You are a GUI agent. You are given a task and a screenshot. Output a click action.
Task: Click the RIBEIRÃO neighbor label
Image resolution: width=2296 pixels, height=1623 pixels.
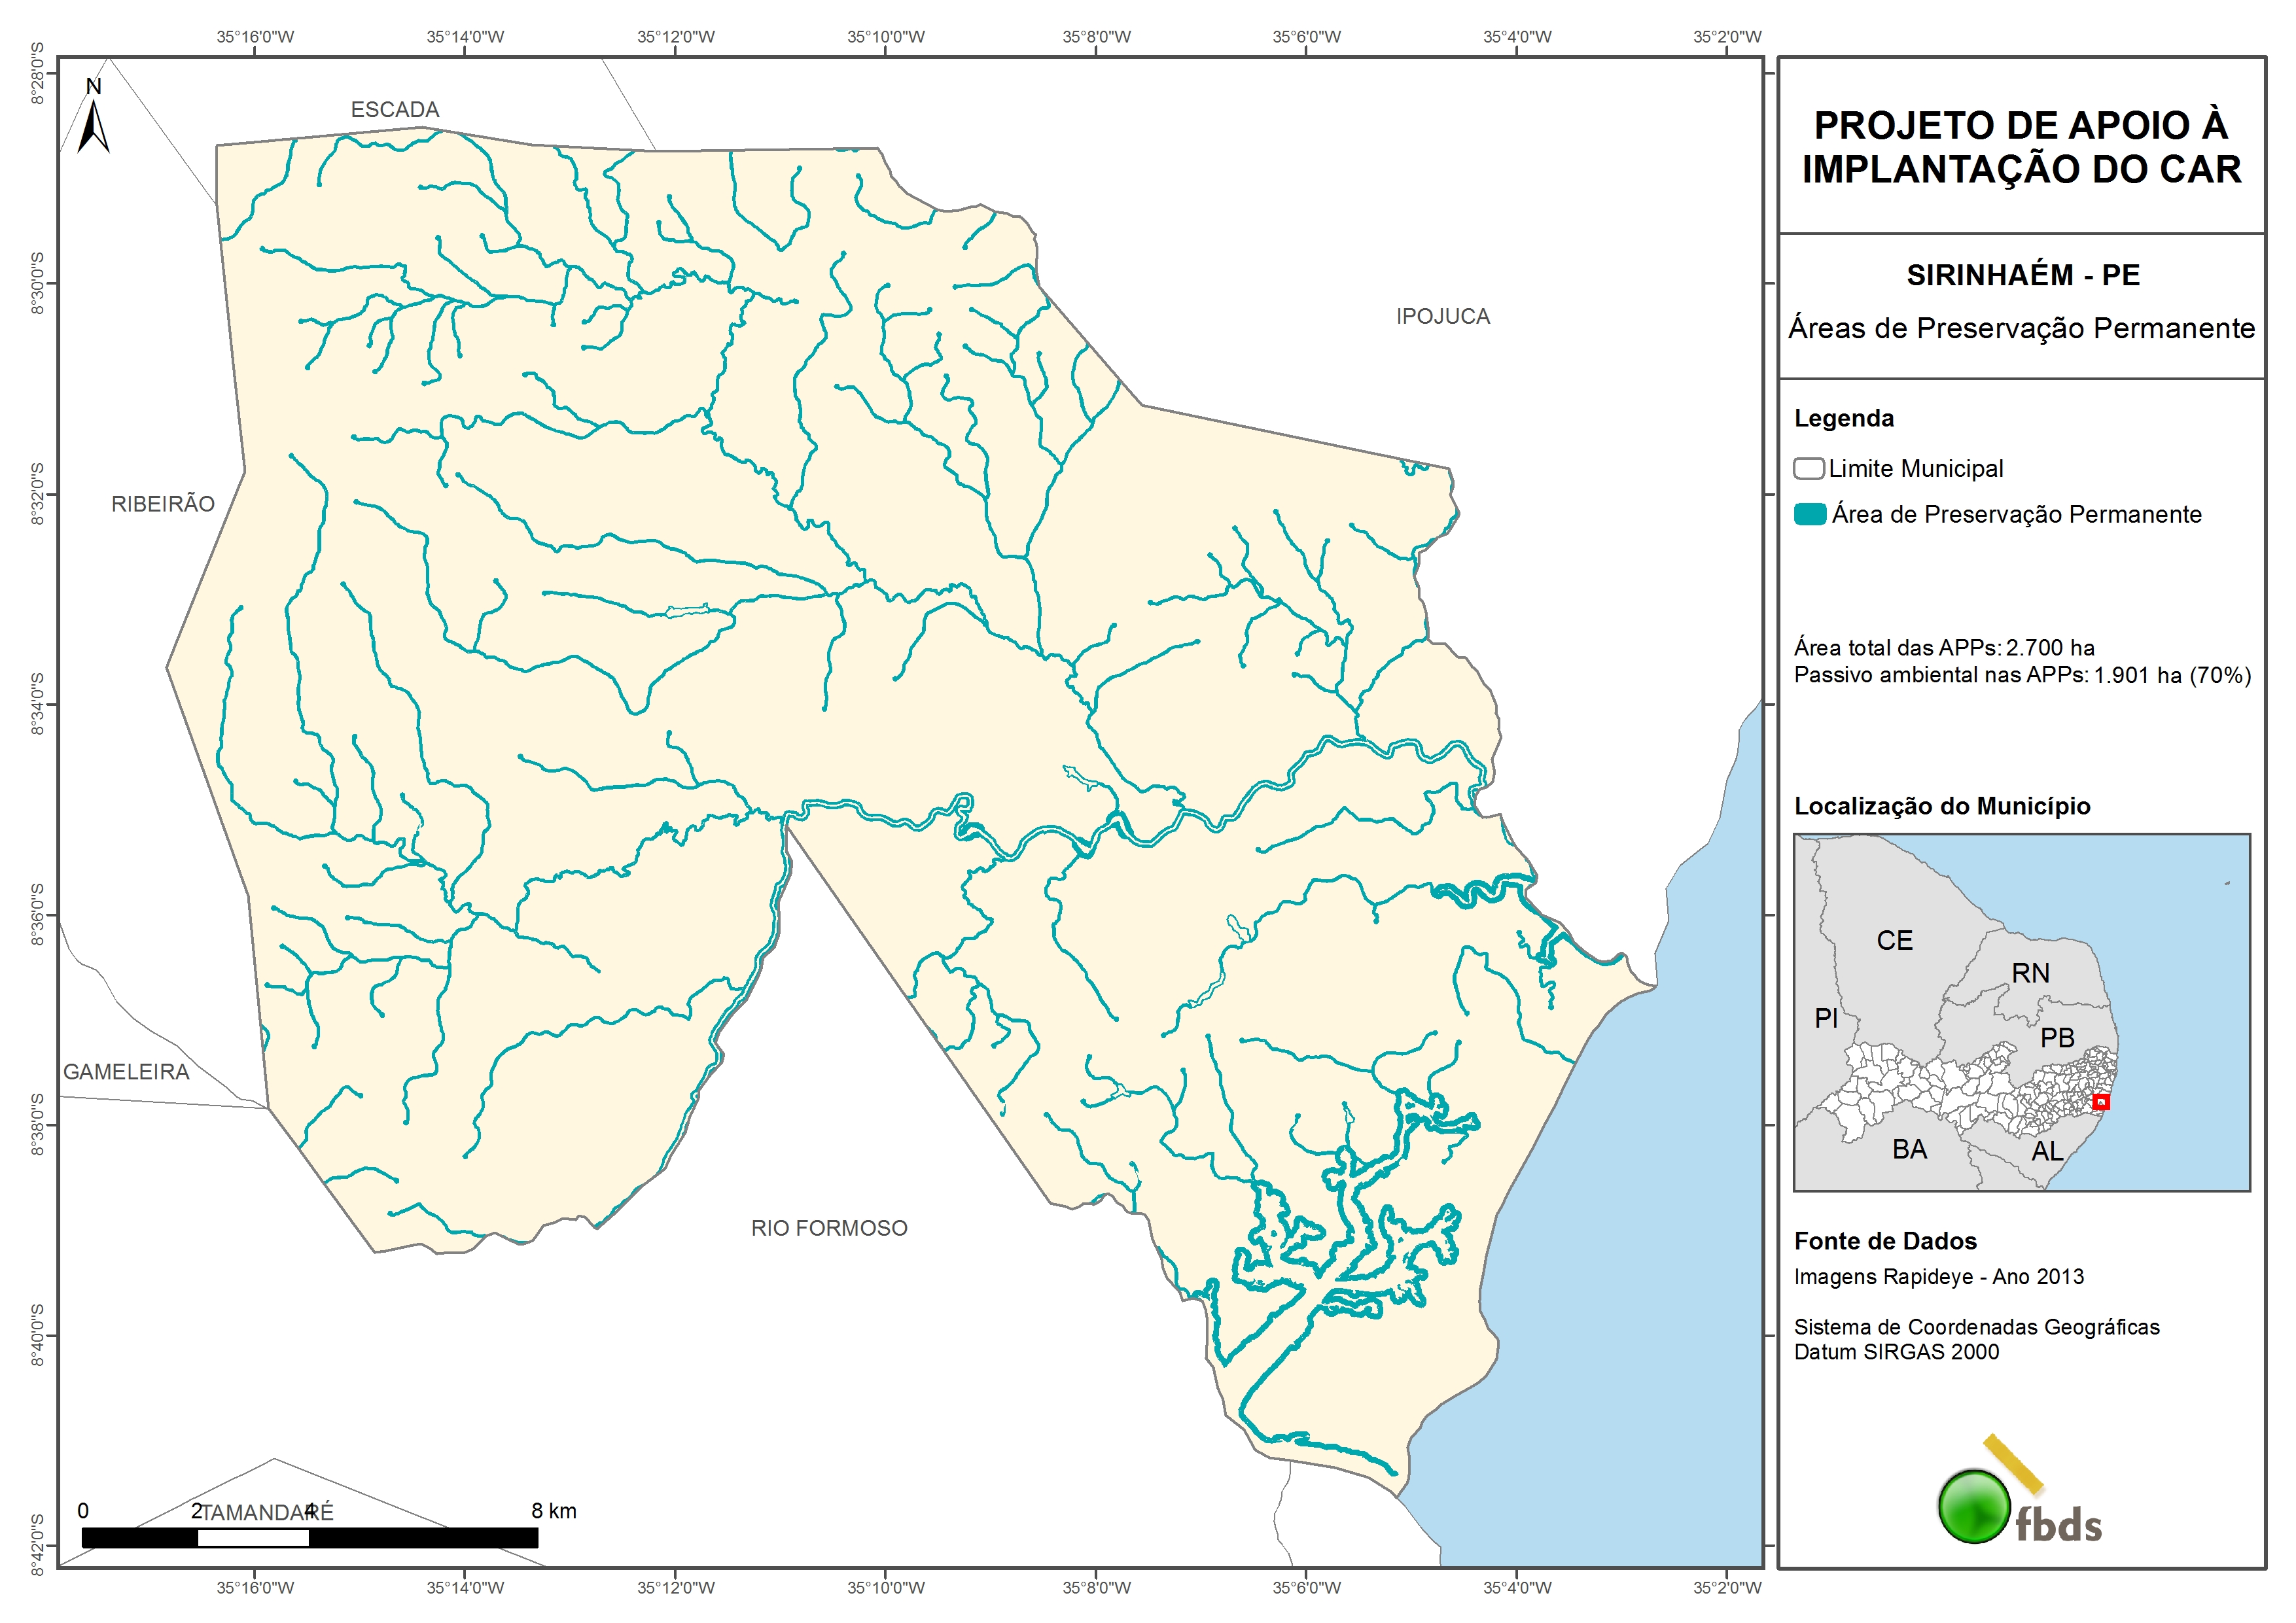[x=163, y=504]
